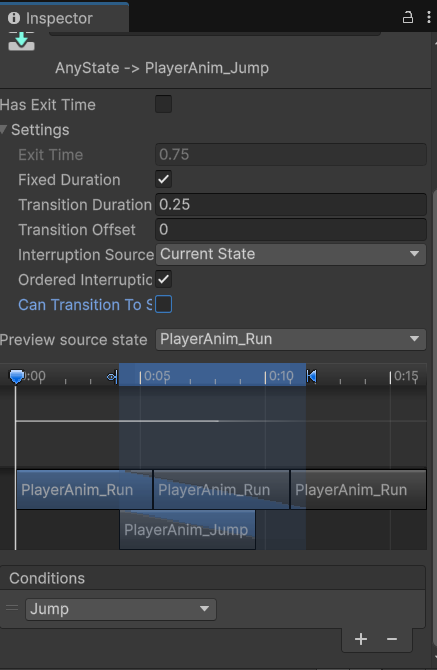The height and width of the screenshot is (670, 437).
Task: Collapse the Settings foldout
Action: coord(4,129)
